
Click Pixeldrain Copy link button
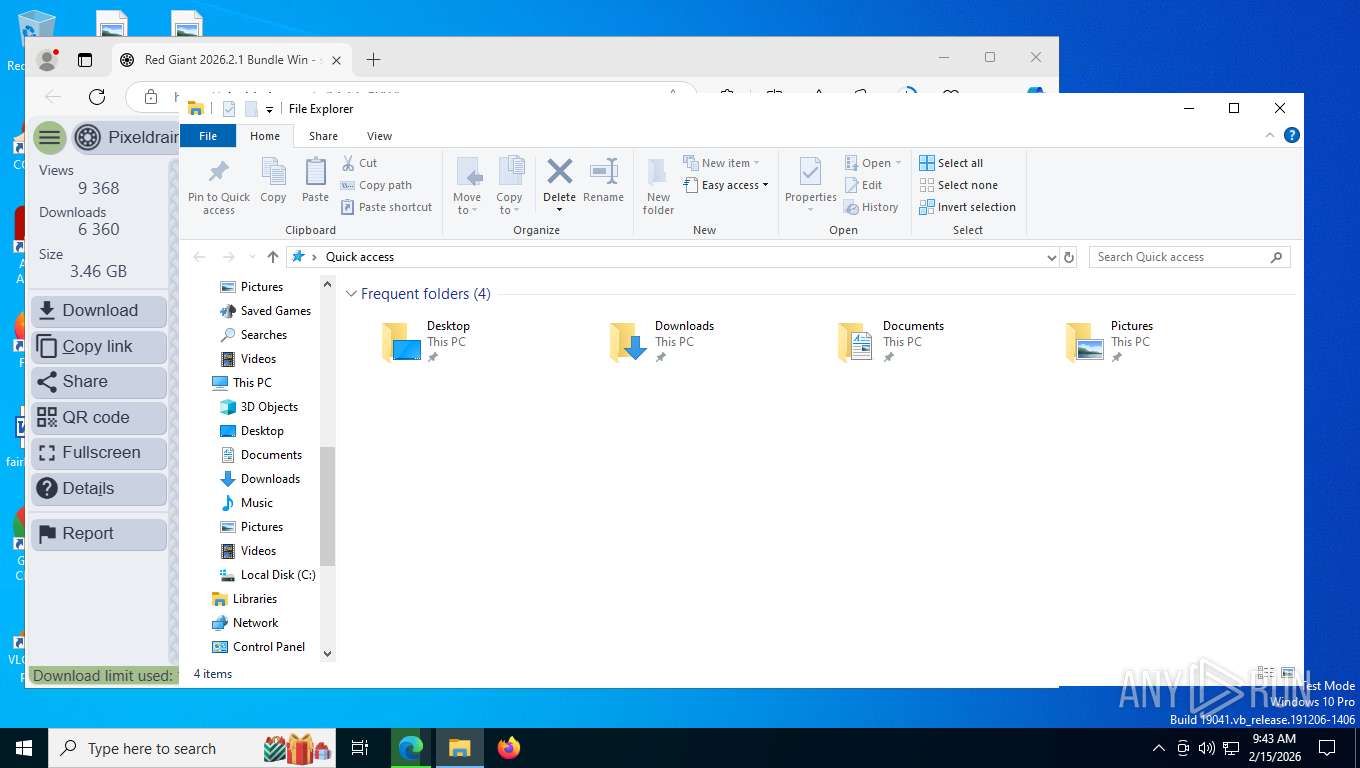coord(99,347)
